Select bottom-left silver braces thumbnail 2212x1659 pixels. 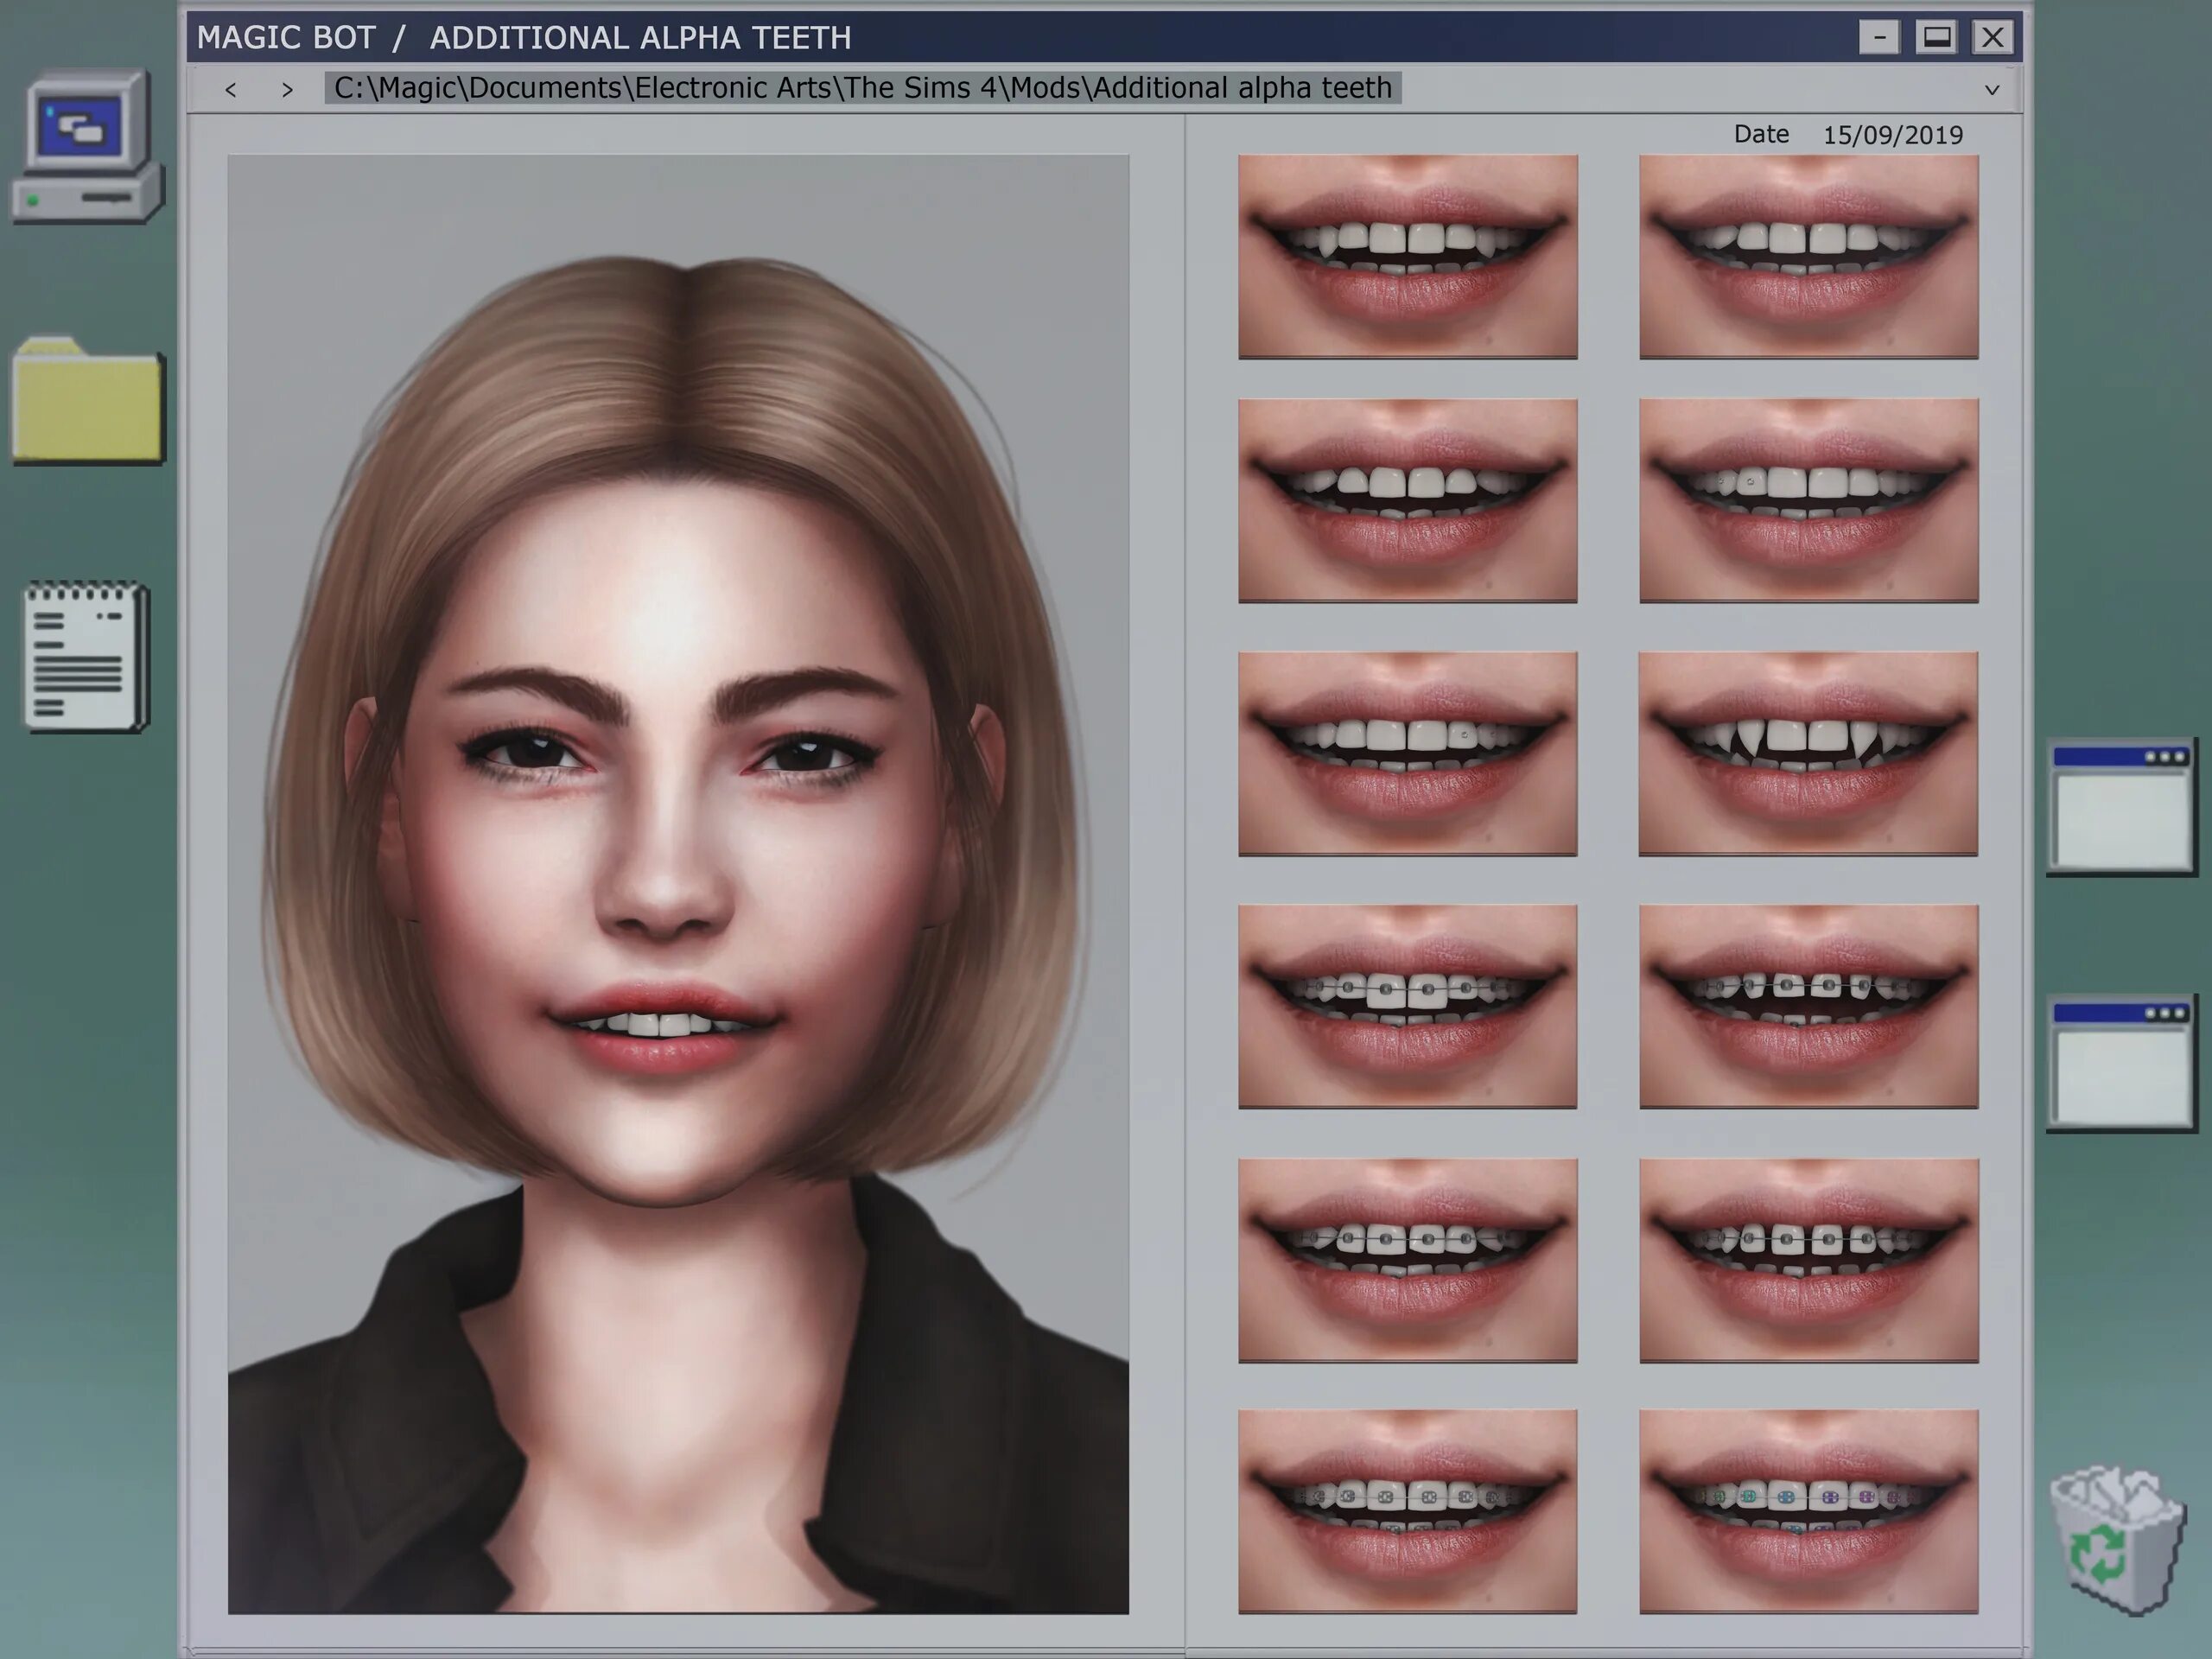pyautogui.click(x=1407, y=1512)
